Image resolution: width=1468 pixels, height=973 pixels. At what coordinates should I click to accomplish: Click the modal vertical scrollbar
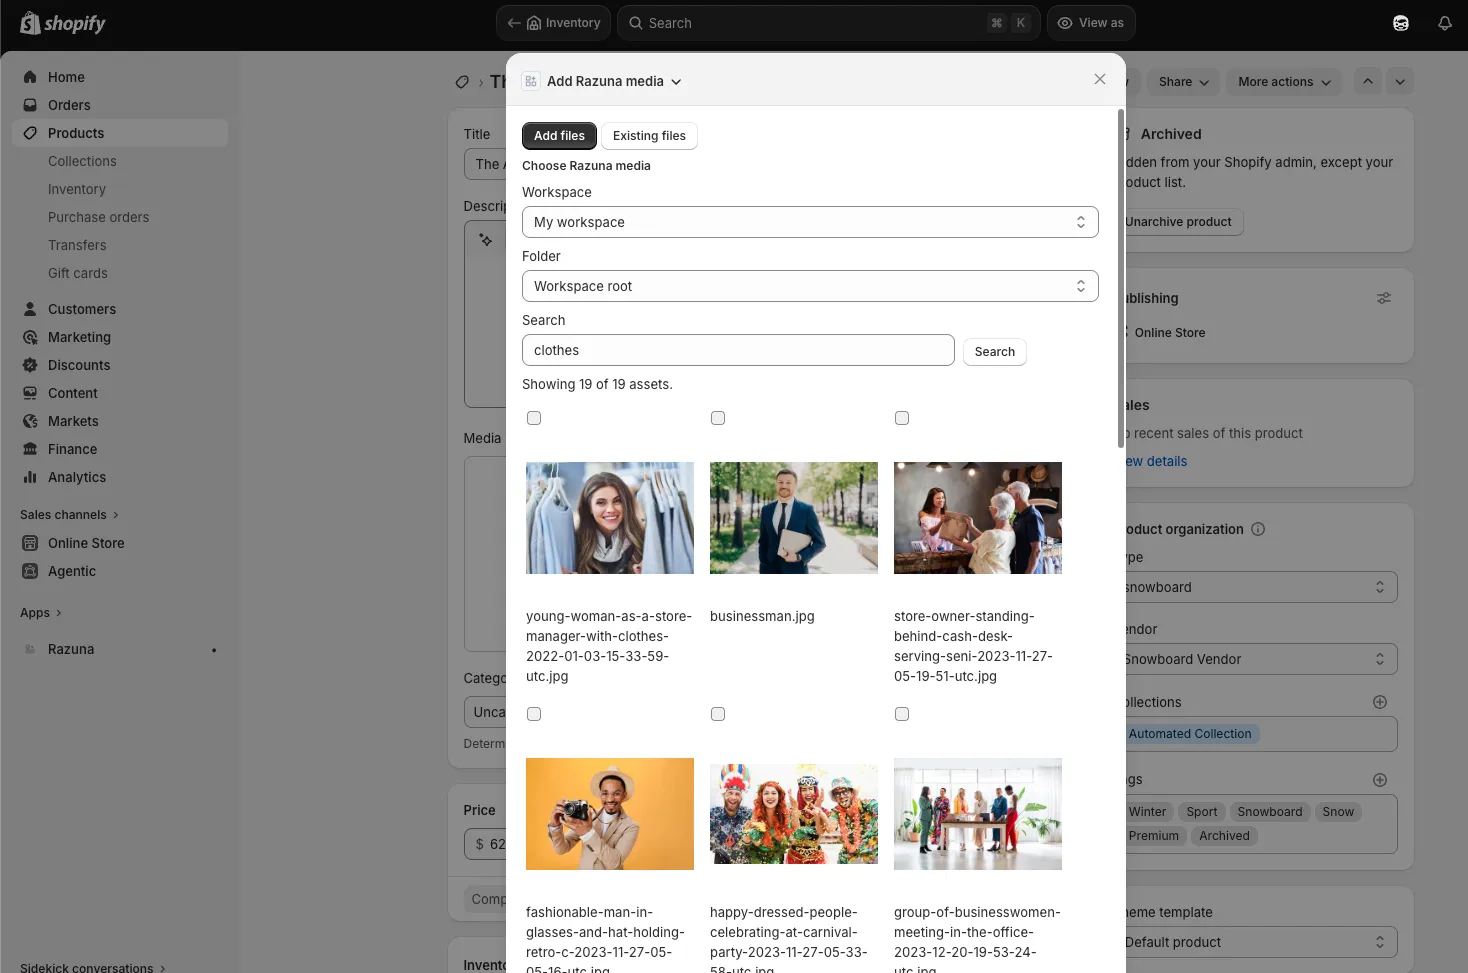pyautogui.click(x=1120, y=279)
